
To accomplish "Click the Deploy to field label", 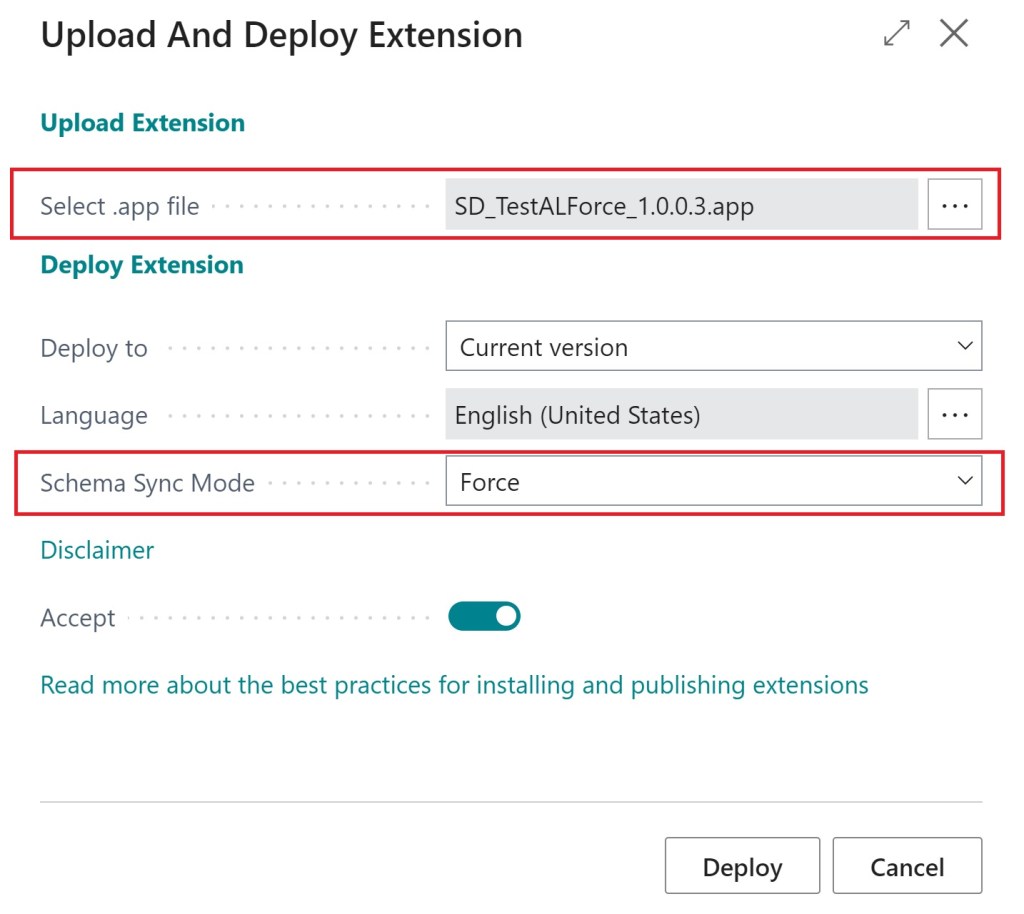I will point(94,349).
